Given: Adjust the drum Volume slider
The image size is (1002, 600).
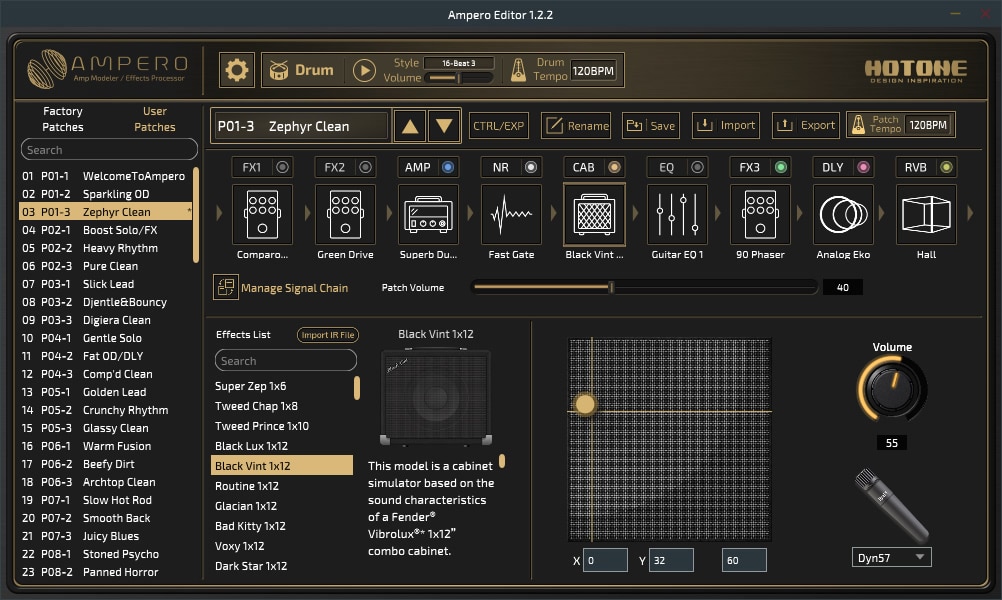Looking at the screenshot, I should click(x=460, y=78).
